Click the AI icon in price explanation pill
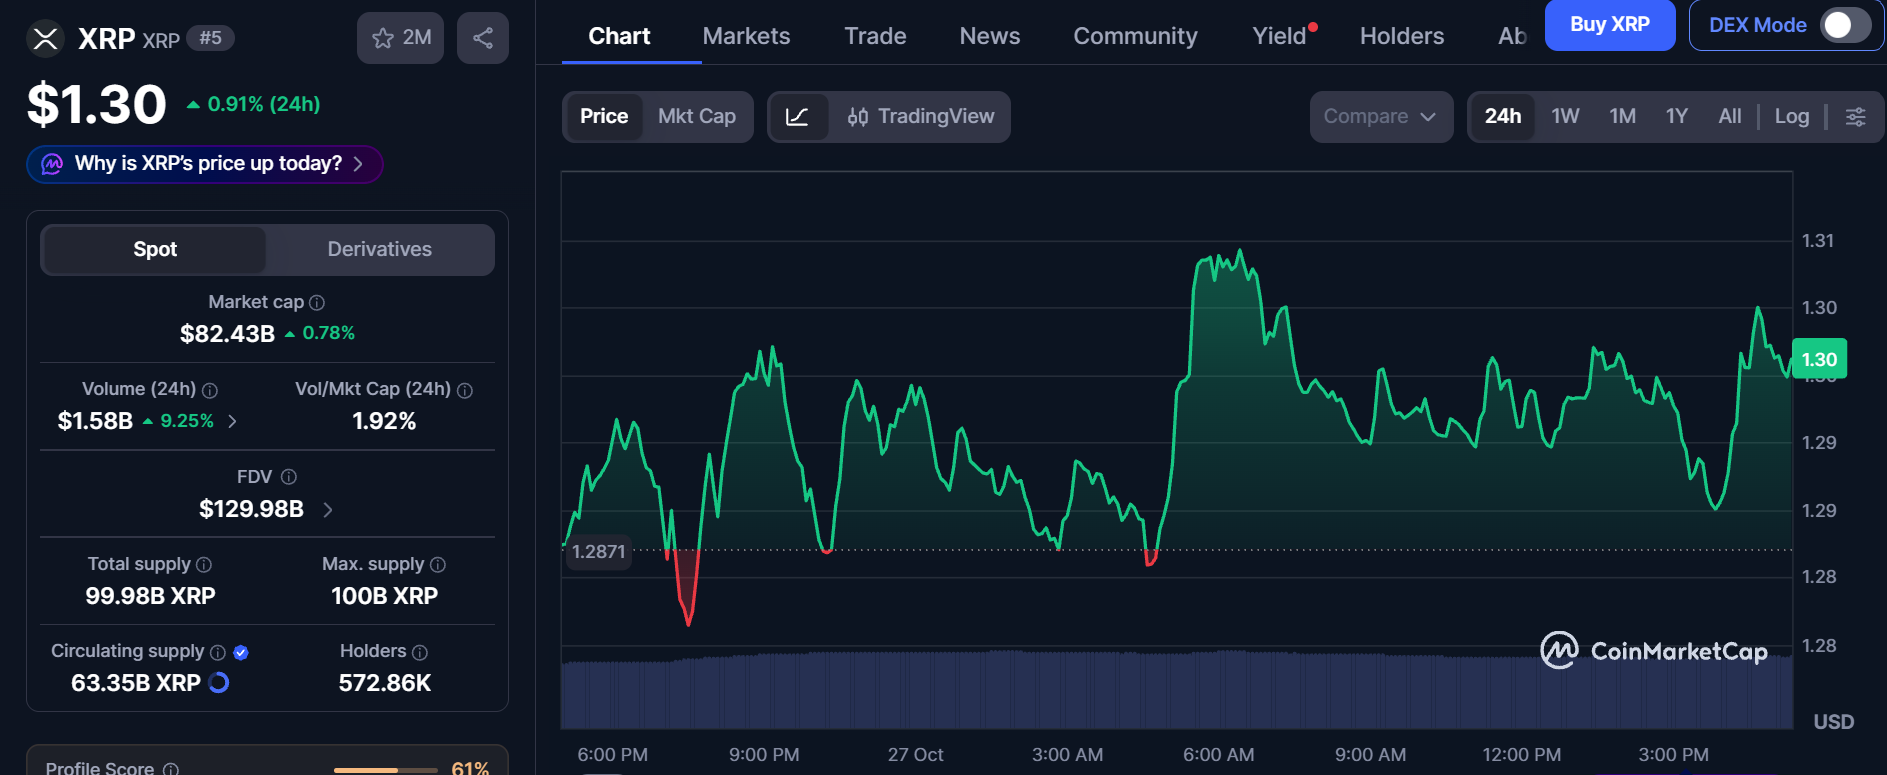1887x775 pixels. (x=52, y=164)
